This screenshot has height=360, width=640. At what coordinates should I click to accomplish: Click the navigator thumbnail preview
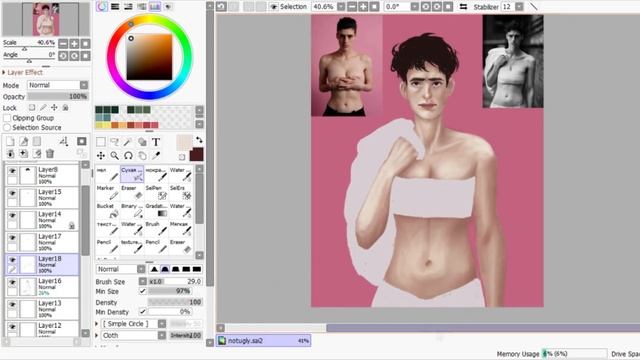(46, 19)
